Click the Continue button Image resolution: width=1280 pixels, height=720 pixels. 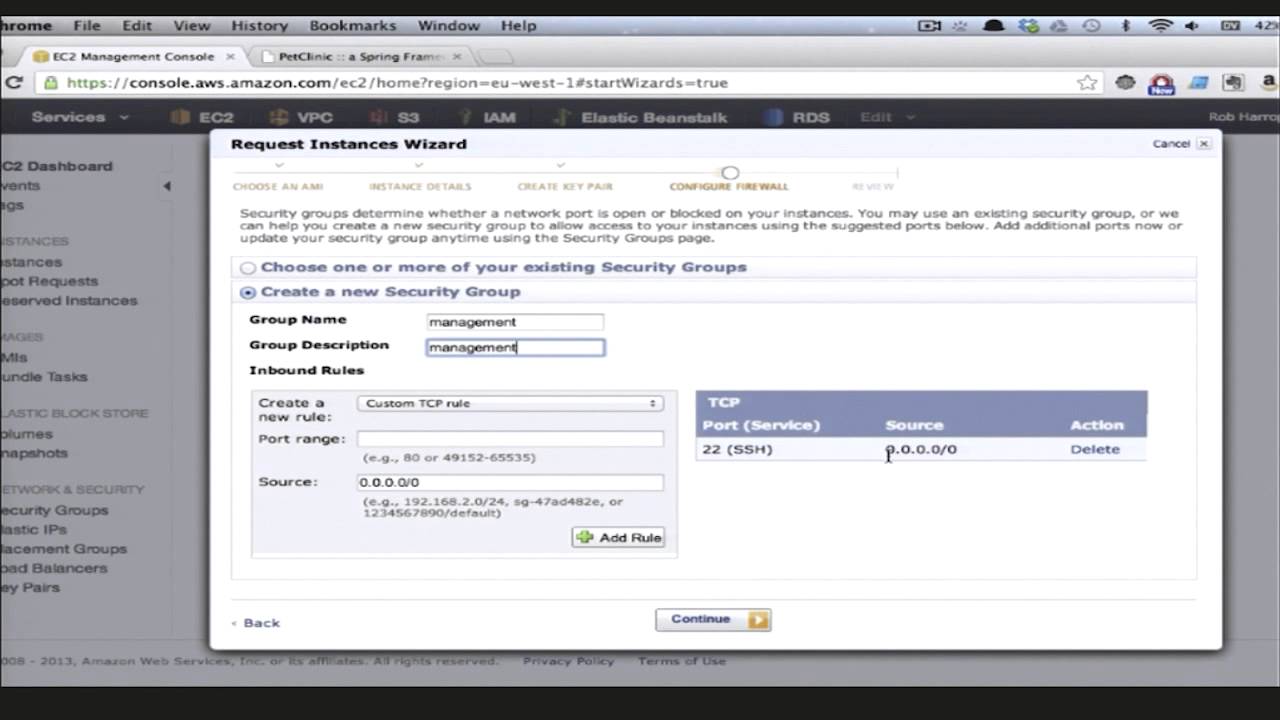pos(713,620)
